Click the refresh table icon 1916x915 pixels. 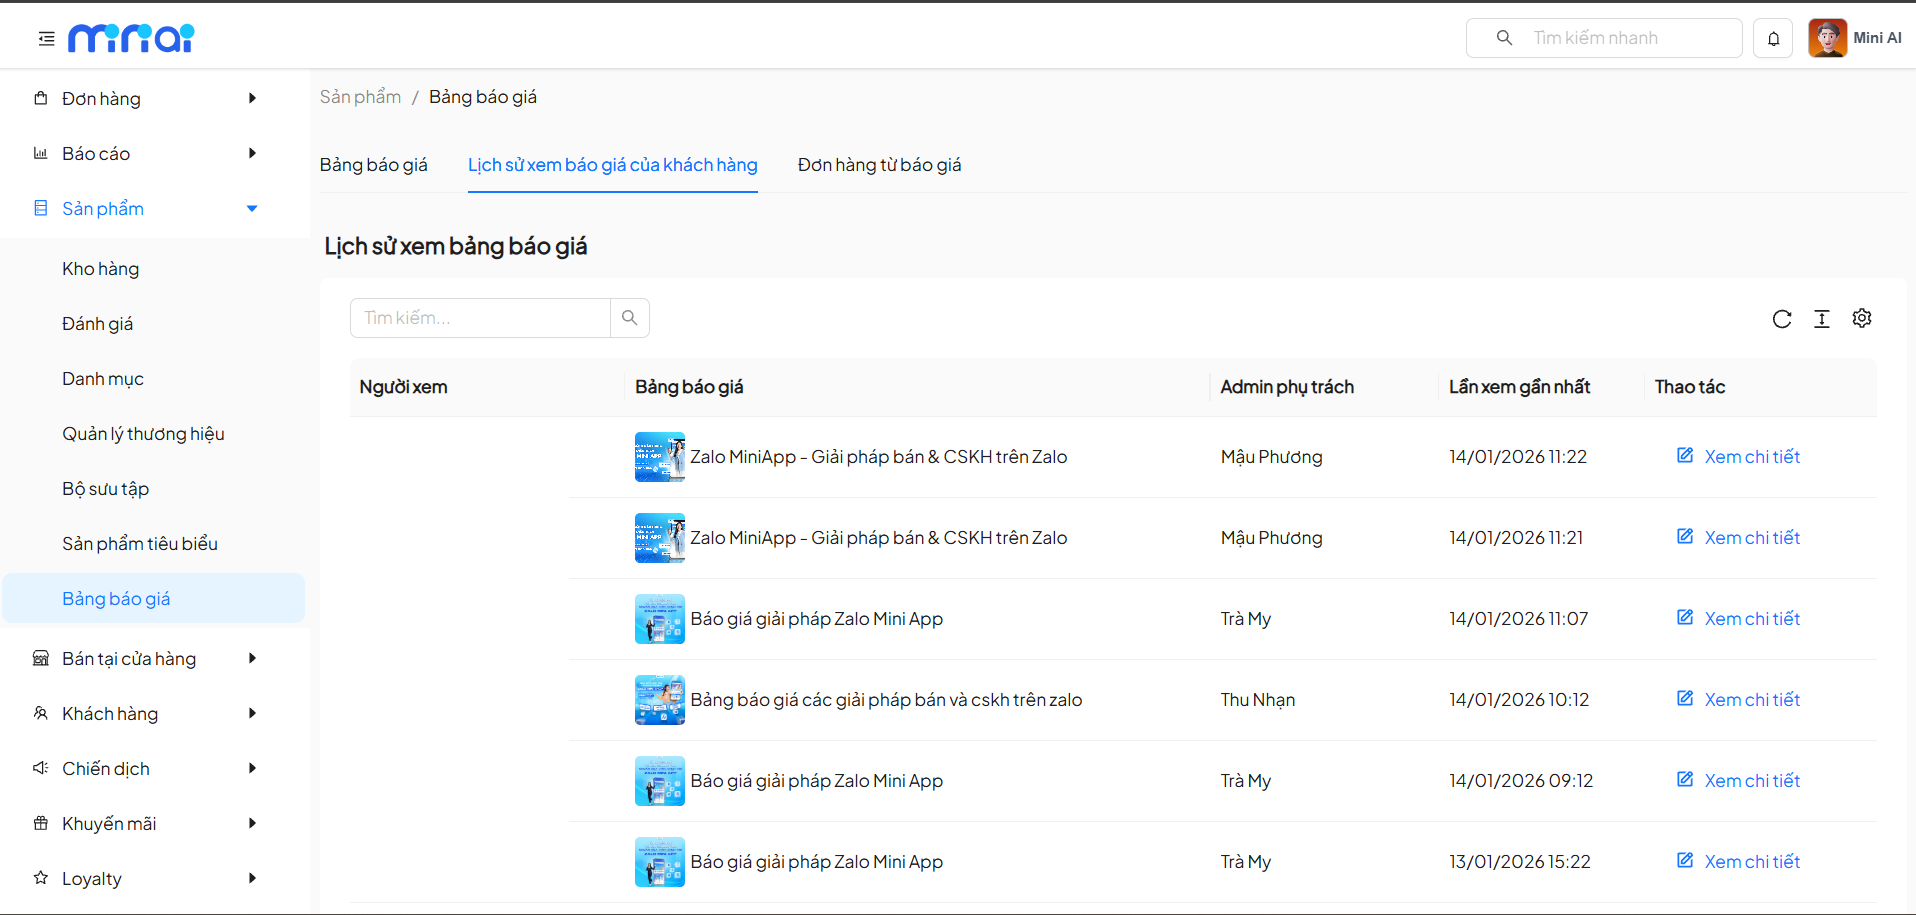pos(1781,319)
